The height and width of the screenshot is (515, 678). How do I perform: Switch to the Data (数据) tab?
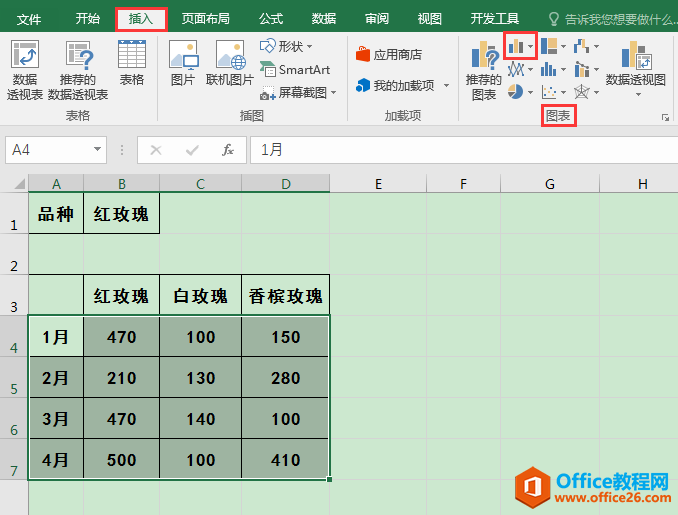tap(324, 19)
